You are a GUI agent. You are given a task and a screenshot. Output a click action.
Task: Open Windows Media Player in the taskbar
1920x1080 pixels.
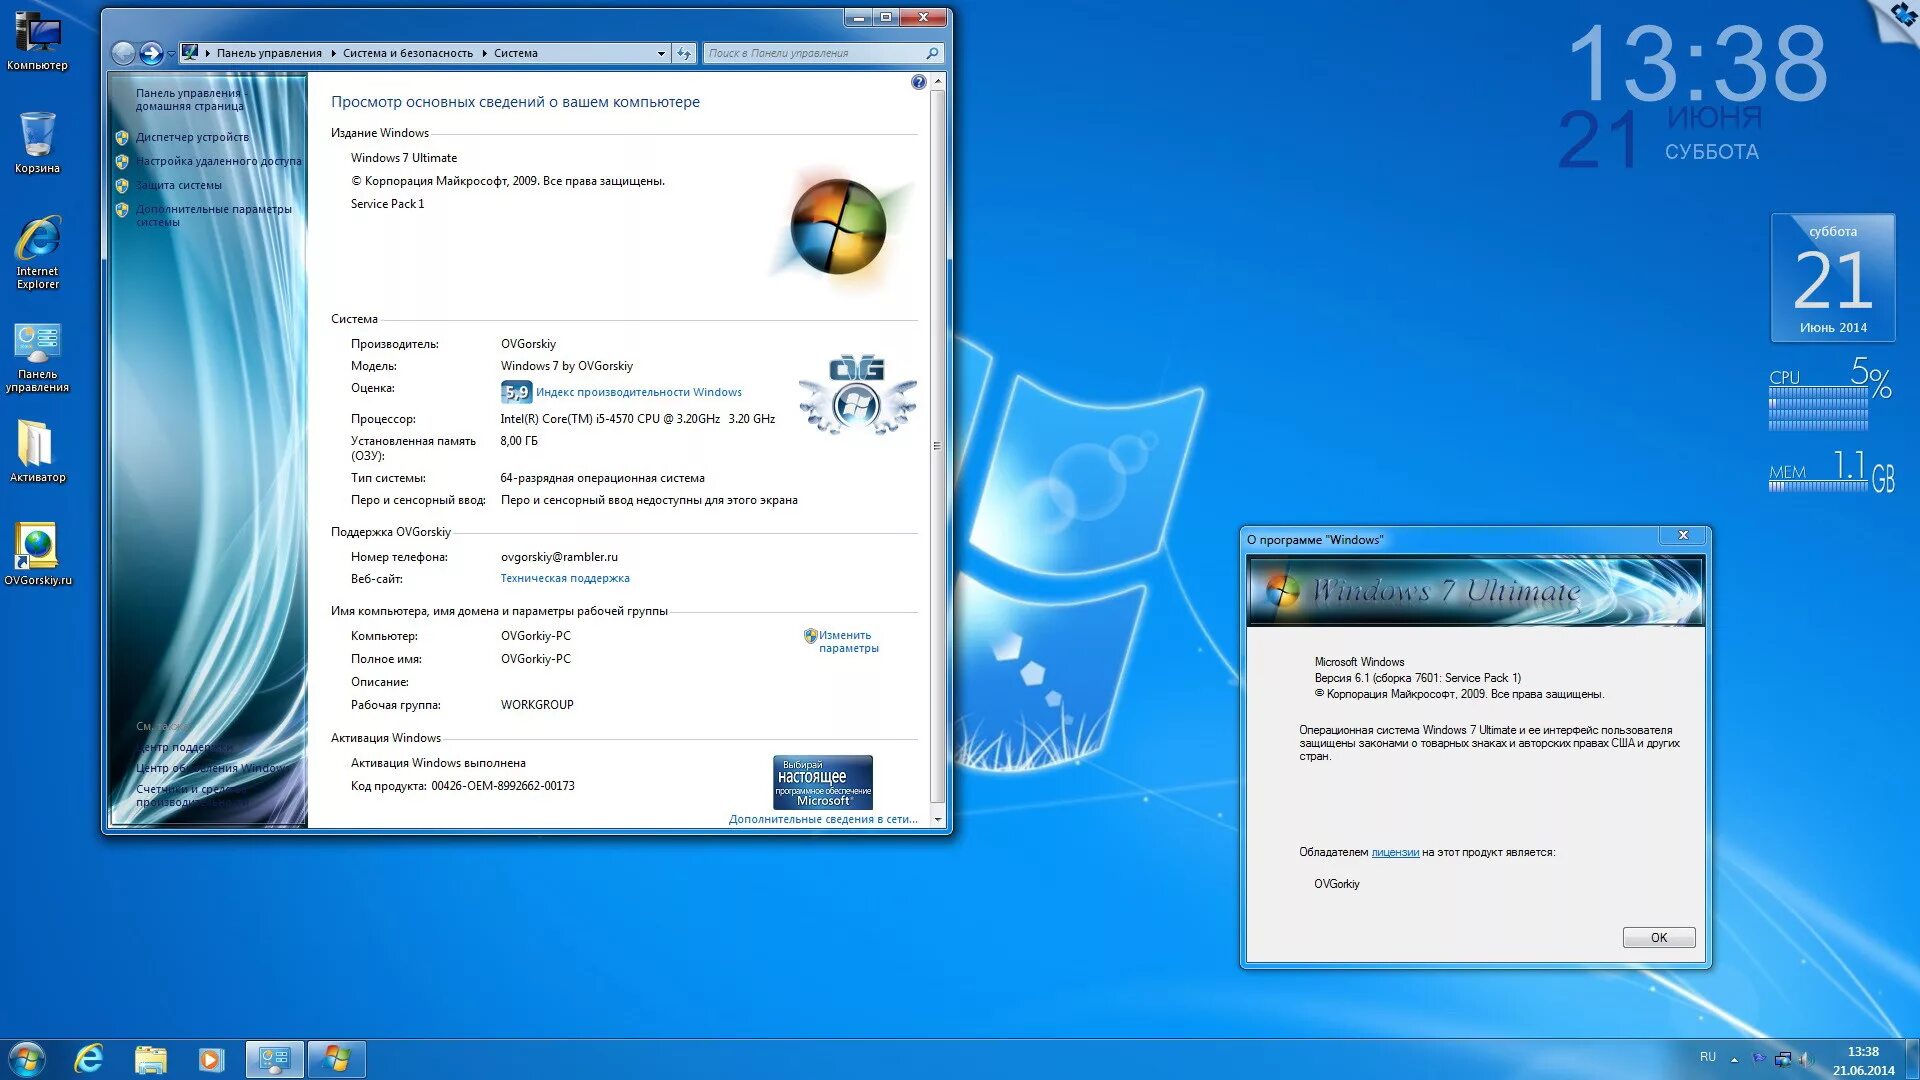211,1059
